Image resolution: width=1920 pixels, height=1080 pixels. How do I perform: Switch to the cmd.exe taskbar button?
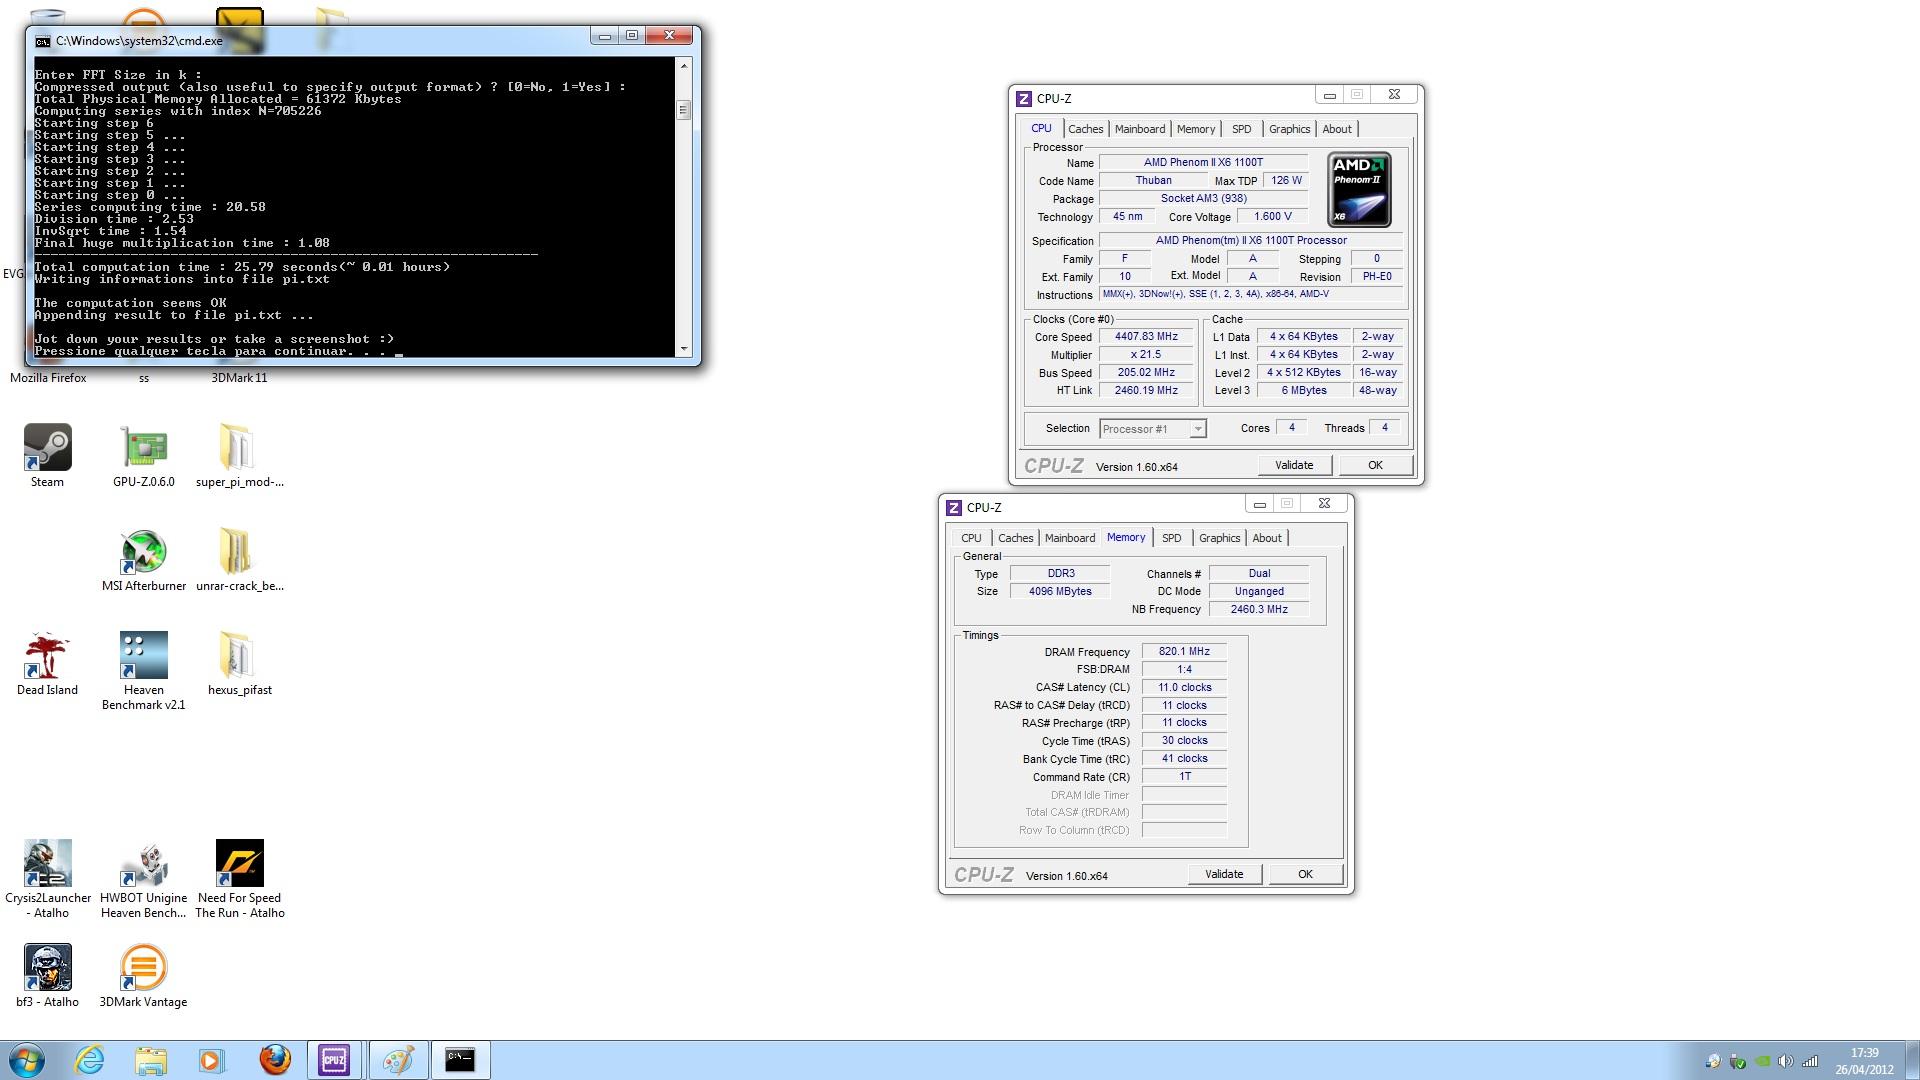coord(460,1060)
